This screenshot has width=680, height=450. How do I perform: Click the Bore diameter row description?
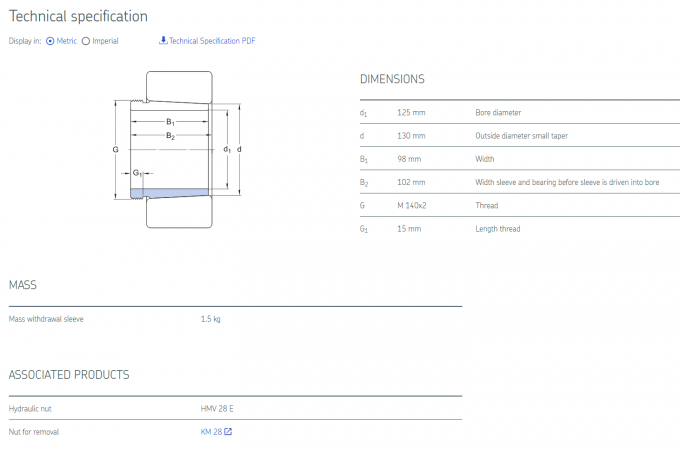tap(498, 113)
